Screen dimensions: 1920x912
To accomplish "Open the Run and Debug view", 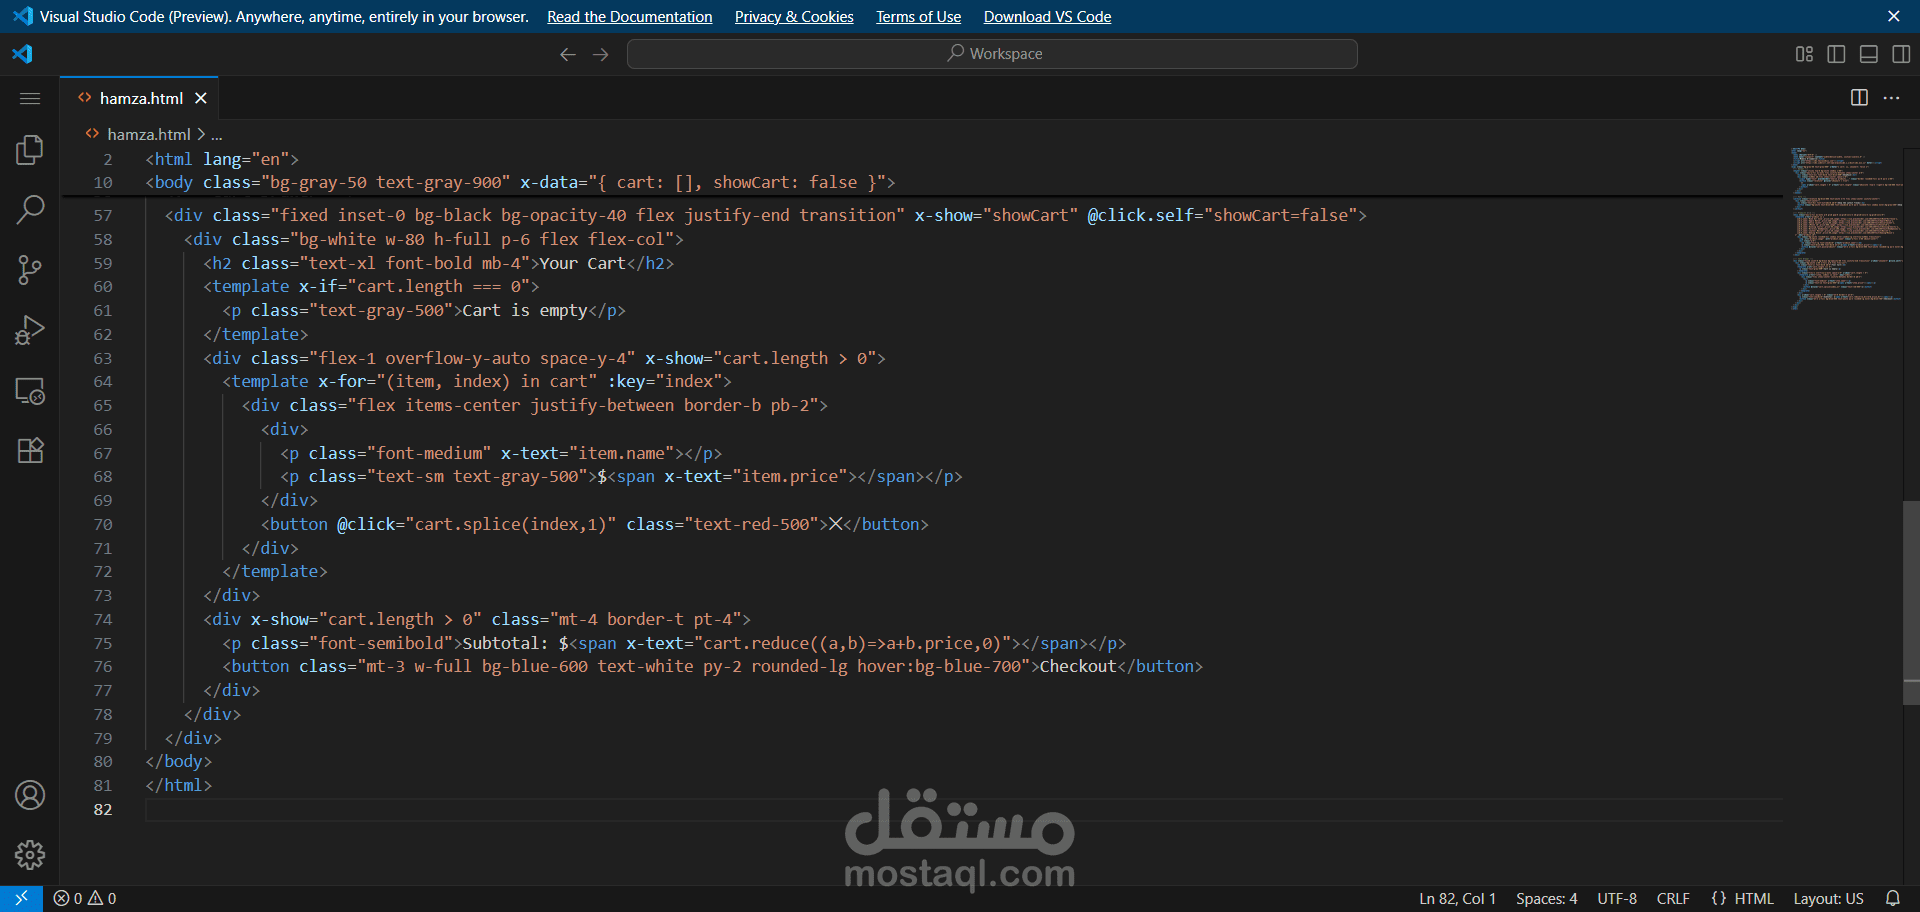I will point(30,330).
